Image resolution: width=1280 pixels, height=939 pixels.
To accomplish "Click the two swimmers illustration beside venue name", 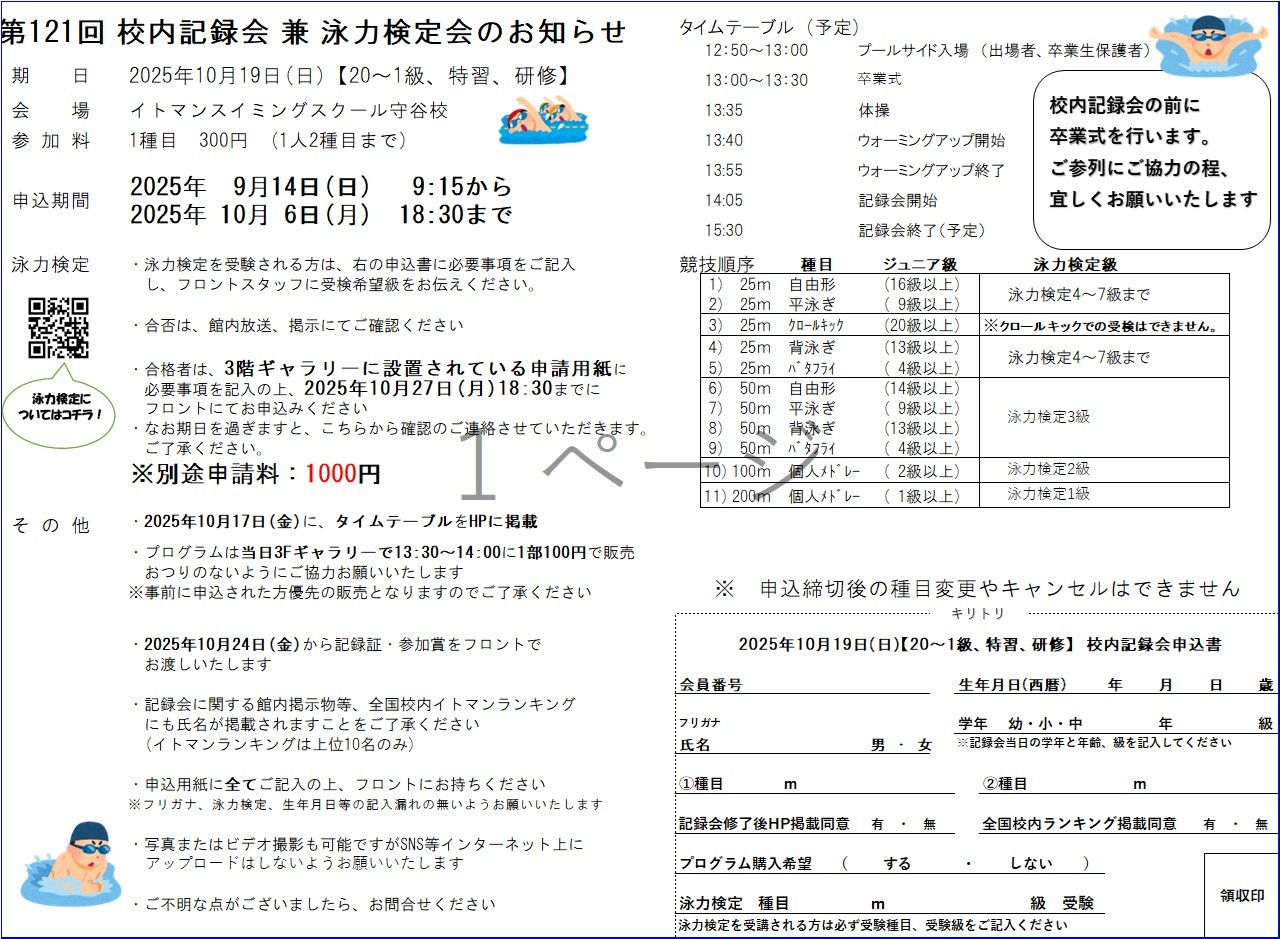I will pyautogui.click(x=543, y=121).
